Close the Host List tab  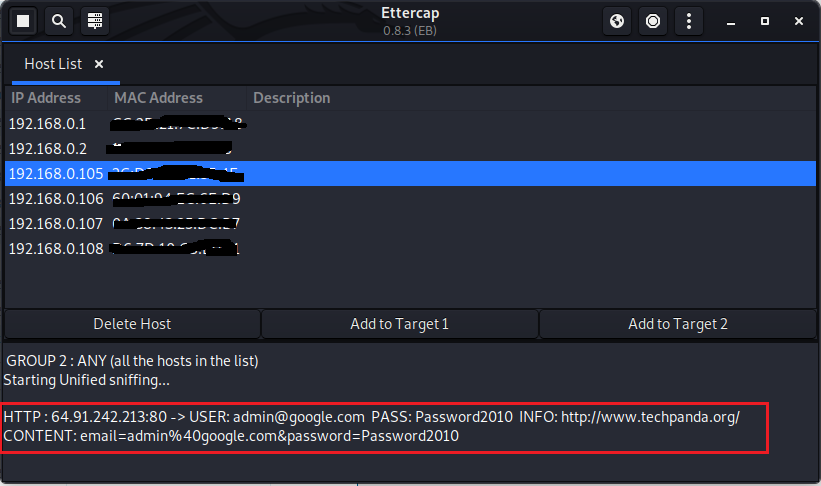point(99,64)
